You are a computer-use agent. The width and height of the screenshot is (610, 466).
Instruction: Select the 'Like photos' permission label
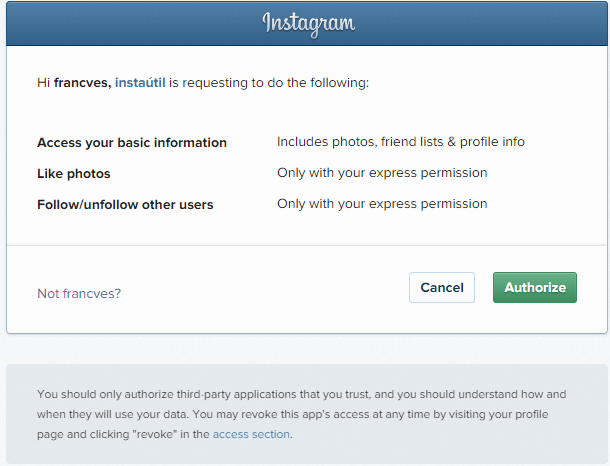(x=74, y=173)
